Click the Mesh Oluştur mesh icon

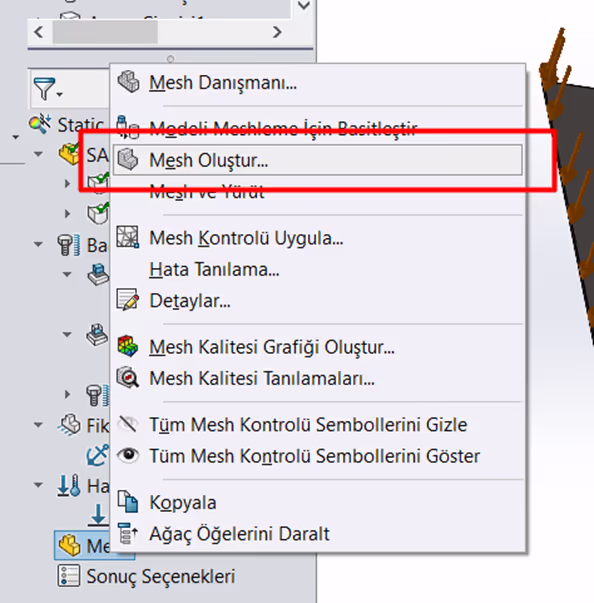(x=128, y=160)
